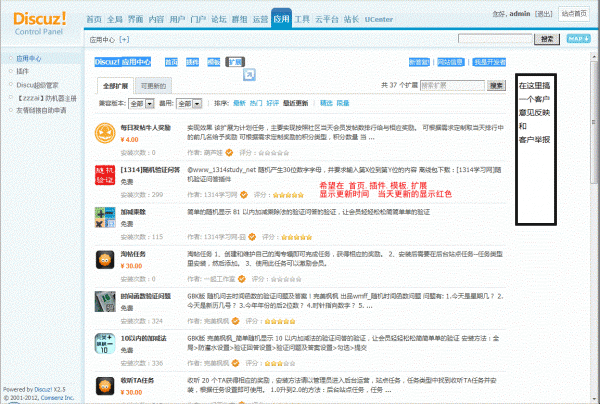Screen dimensions: 600x404
Task: Select 应用中心 in the sidebar
Action: (29, 59)
